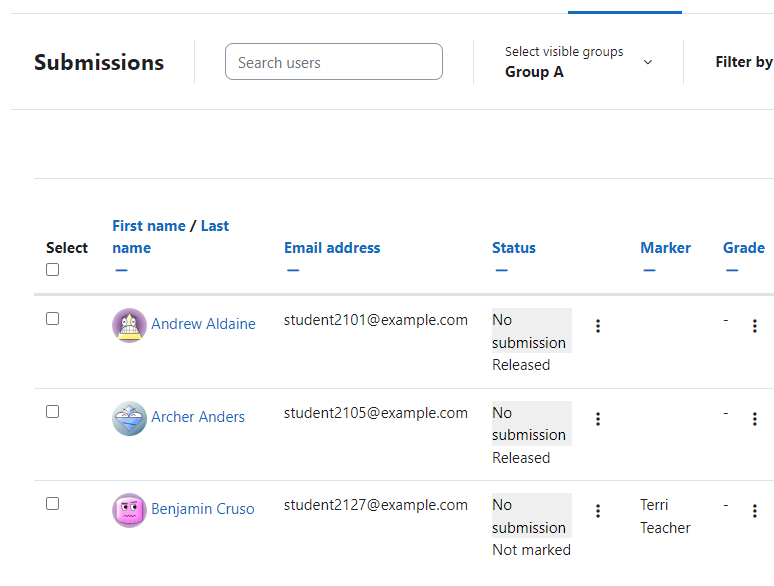Open grade actions menu for Archer Anders

tap(755, 419)
